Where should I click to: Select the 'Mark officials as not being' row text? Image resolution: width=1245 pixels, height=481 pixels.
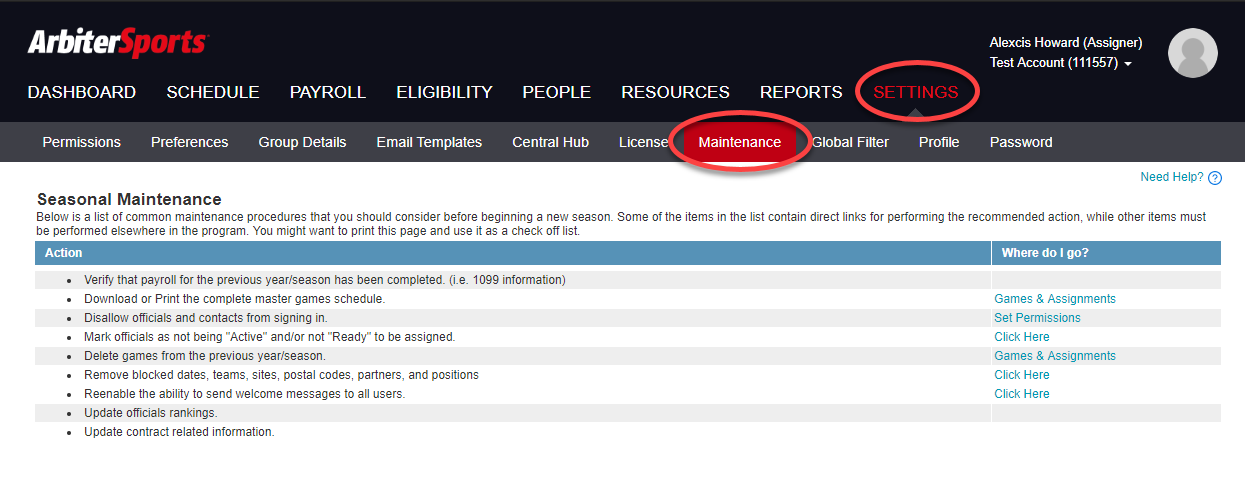point(269,337)
